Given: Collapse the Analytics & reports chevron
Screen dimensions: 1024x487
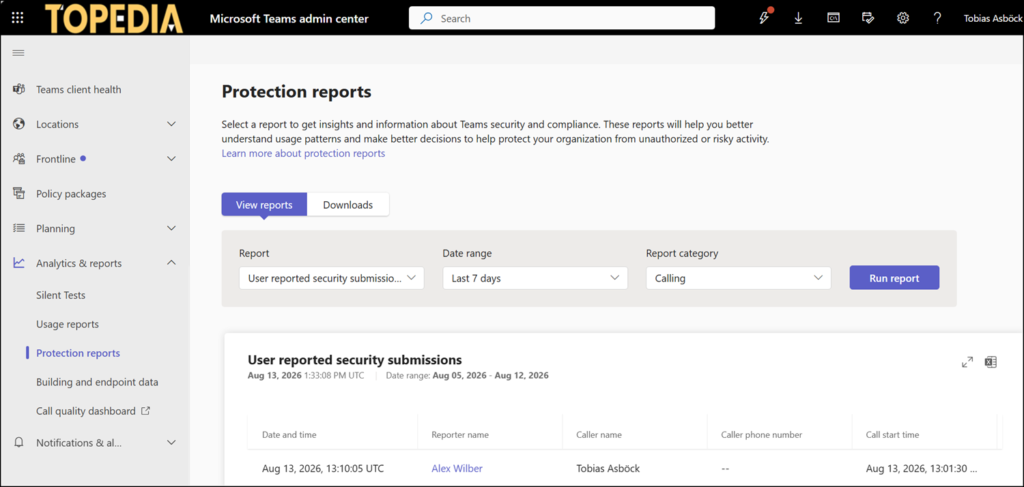Looking at the screenshot, I should point(171,263).
